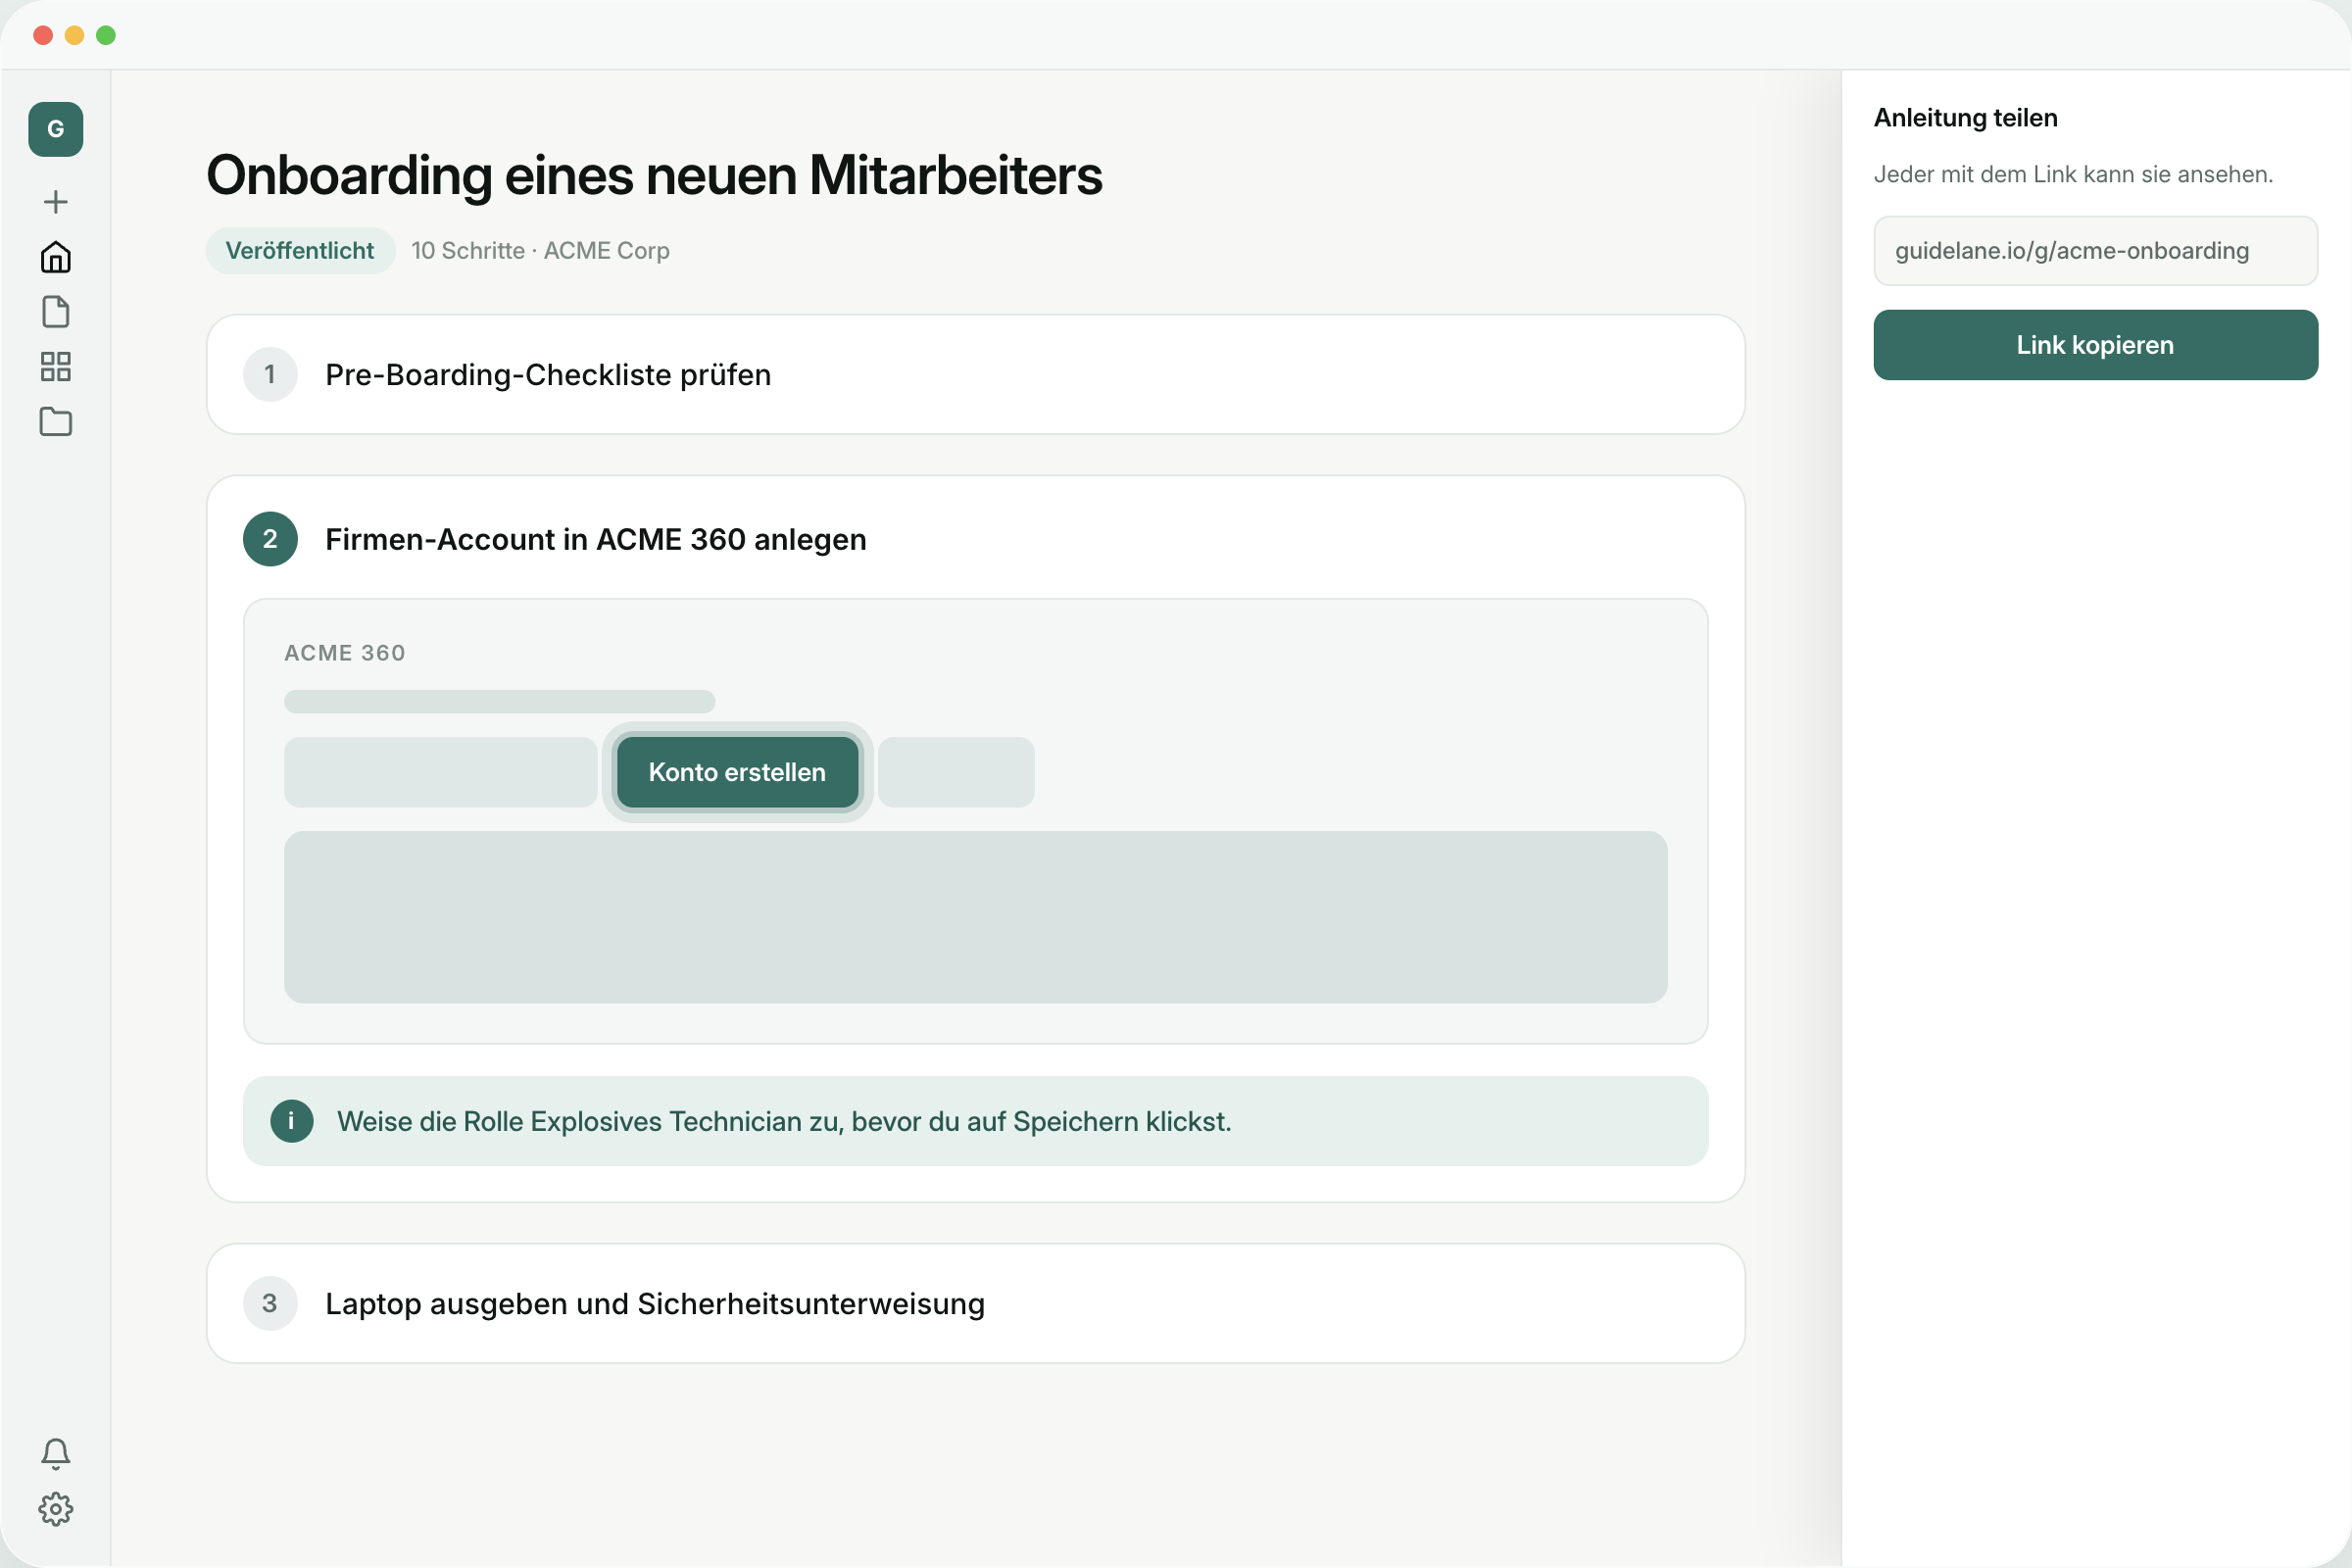Image resolution: width=2352 pixels, height=1568 pixels.
Task: Click the step number 1 circle
Action: coord(270,374)
